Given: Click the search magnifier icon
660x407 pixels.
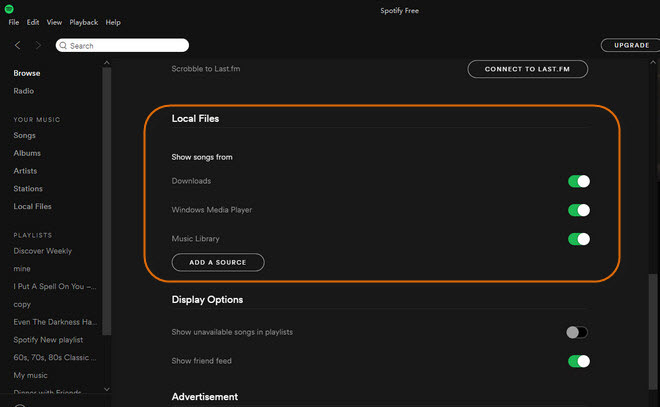Looking at the screenshot, I should tap(63, 45).
